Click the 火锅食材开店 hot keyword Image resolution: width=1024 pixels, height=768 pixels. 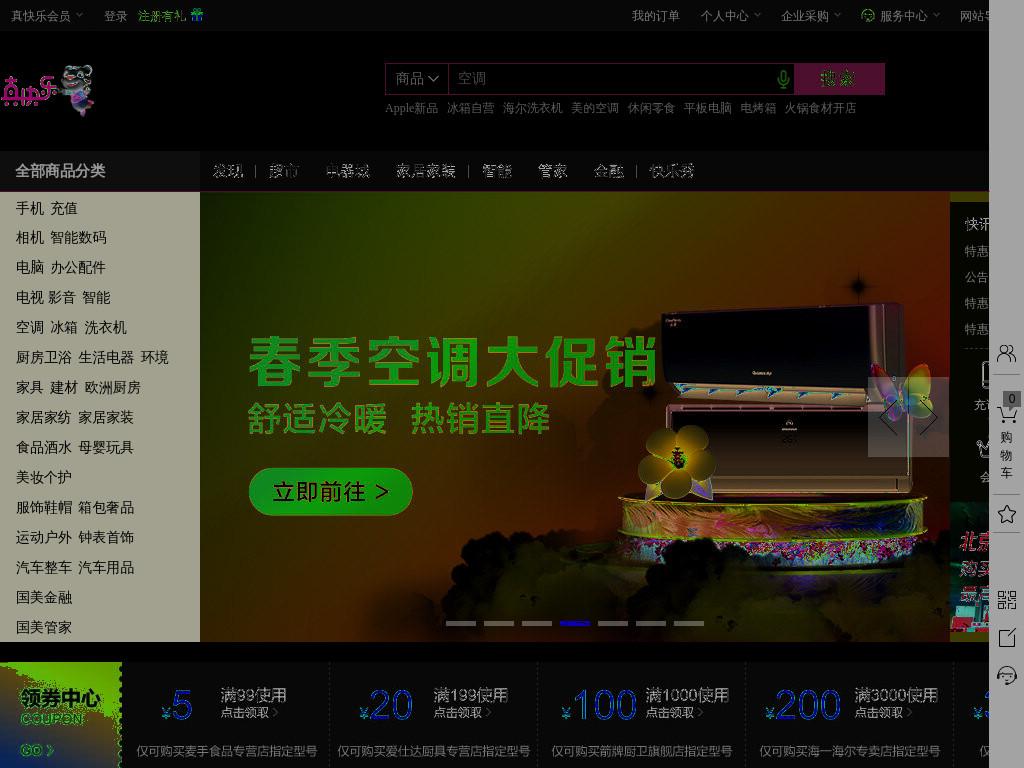pyautogui.click(x=820, y=108)
